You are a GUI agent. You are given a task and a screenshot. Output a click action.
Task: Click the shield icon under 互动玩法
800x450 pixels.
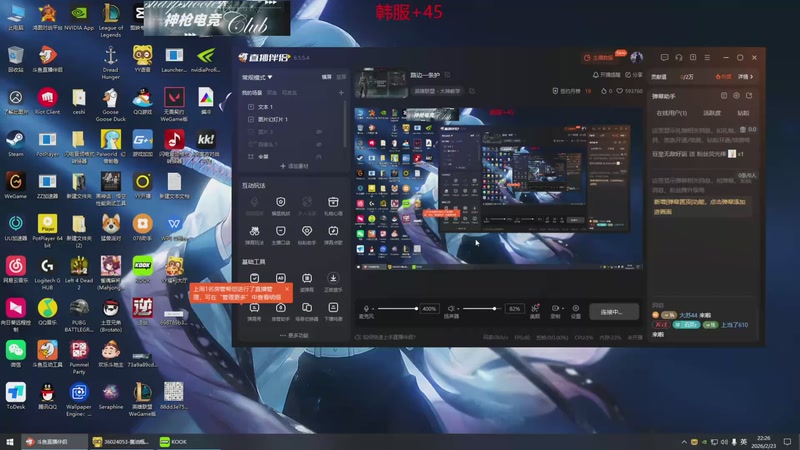pyautogui.click(x=281, y=202)
